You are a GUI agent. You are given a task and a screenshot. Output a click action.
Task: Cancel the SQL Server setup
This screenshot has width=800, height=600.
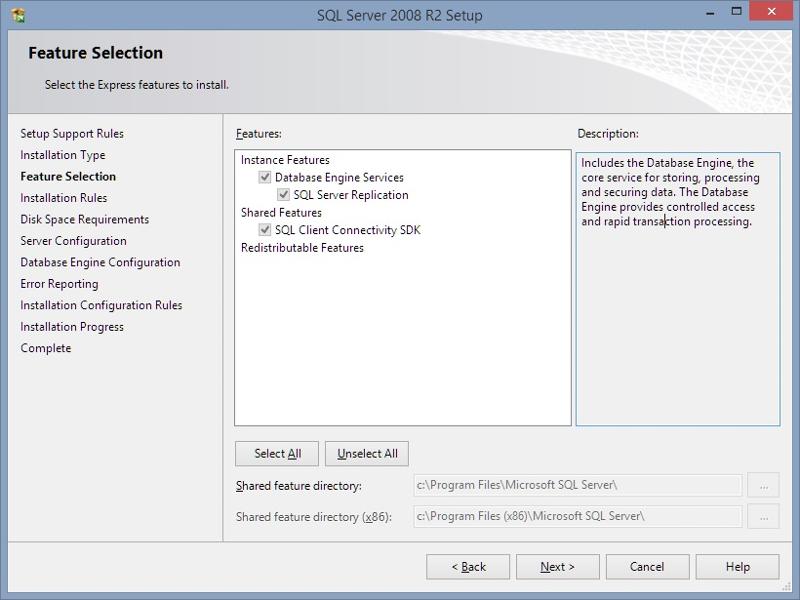point(647,567)
